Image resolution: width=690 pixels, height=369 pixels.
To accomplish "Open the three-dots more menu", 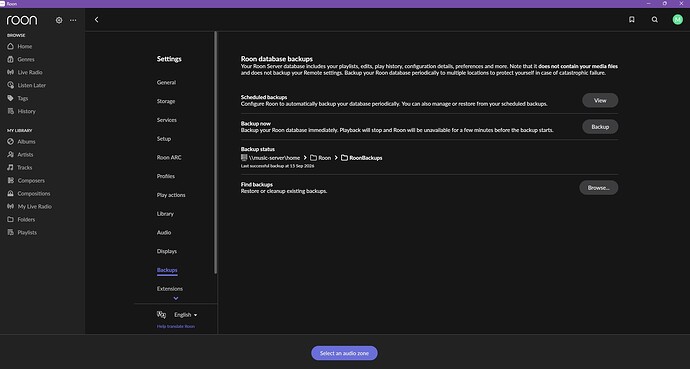I will coord(73,20).
